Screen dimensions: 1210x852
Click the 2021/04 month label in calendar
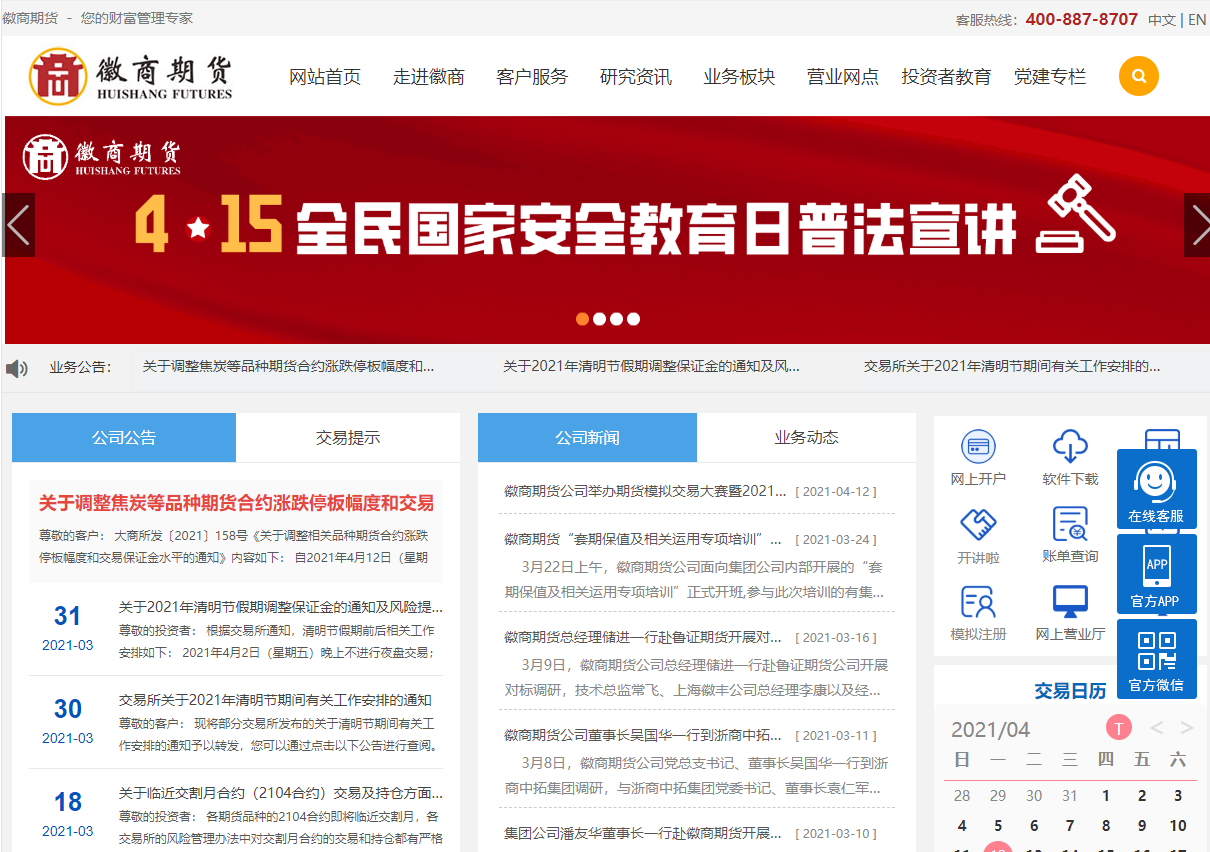tap(990, 729)
